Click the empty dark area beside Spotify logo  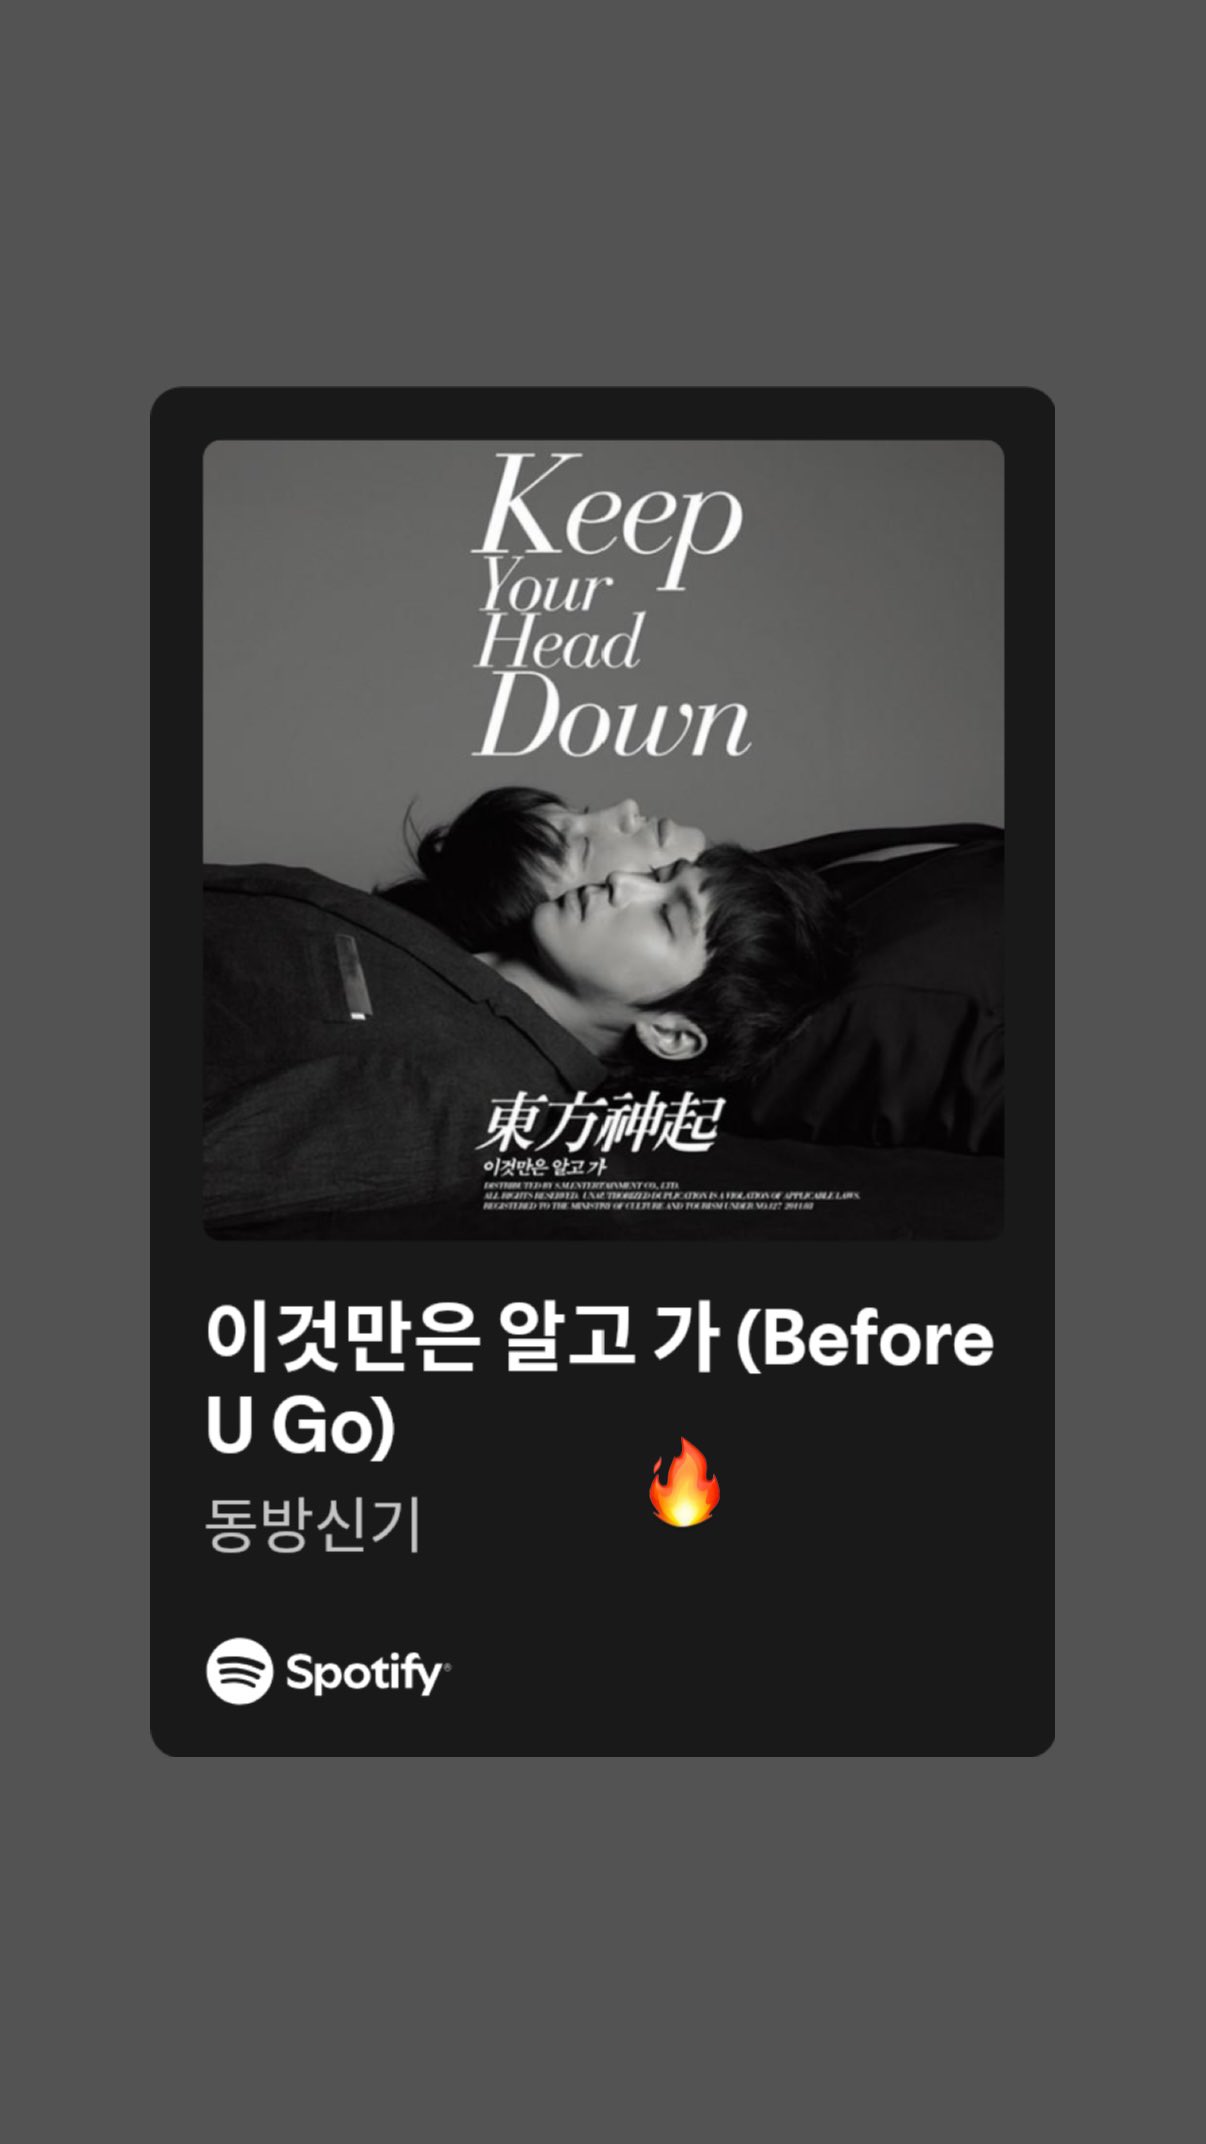750,1672
